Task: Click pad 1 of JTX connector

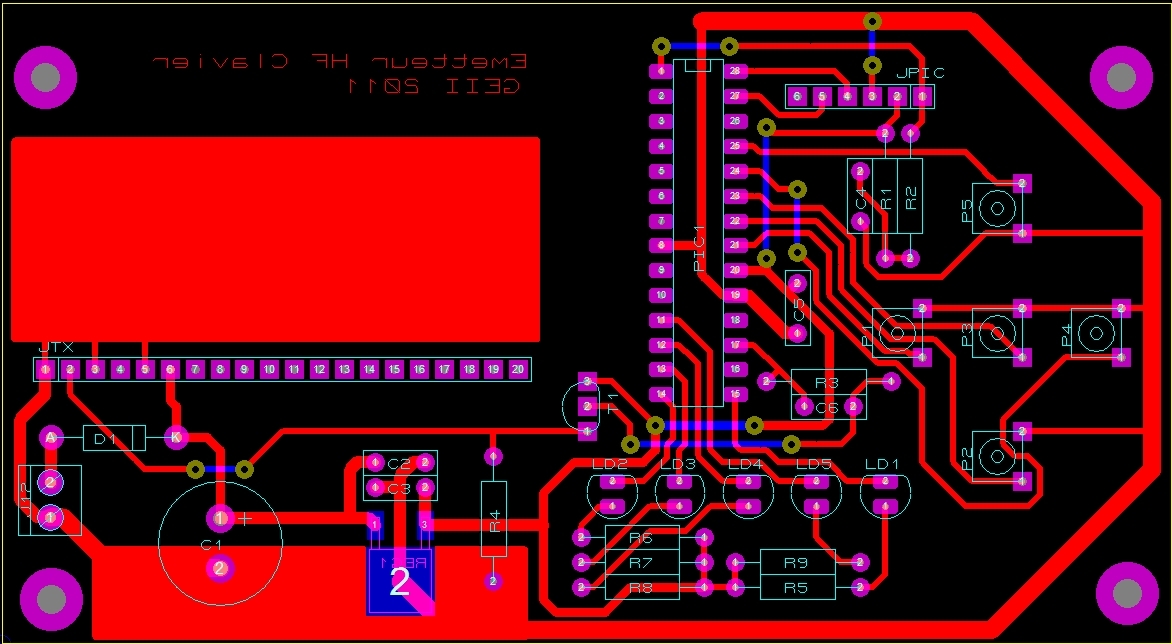Action: (46, 369)
